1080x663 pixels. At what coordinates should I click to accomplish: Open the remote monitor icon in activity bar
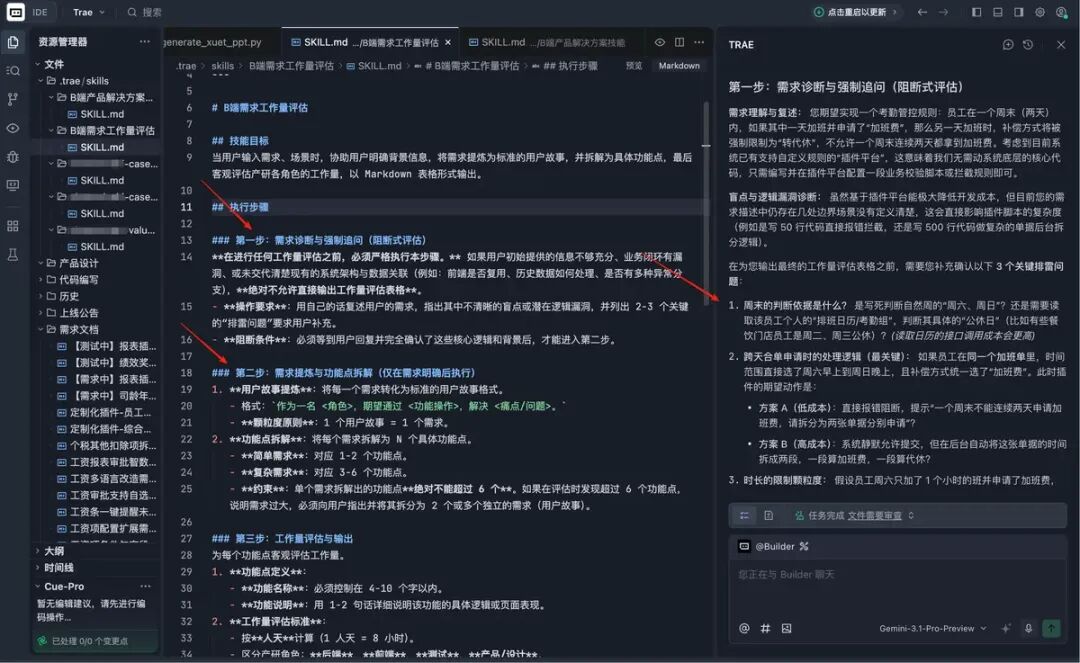pyautogui.click(x=13, y=185)
